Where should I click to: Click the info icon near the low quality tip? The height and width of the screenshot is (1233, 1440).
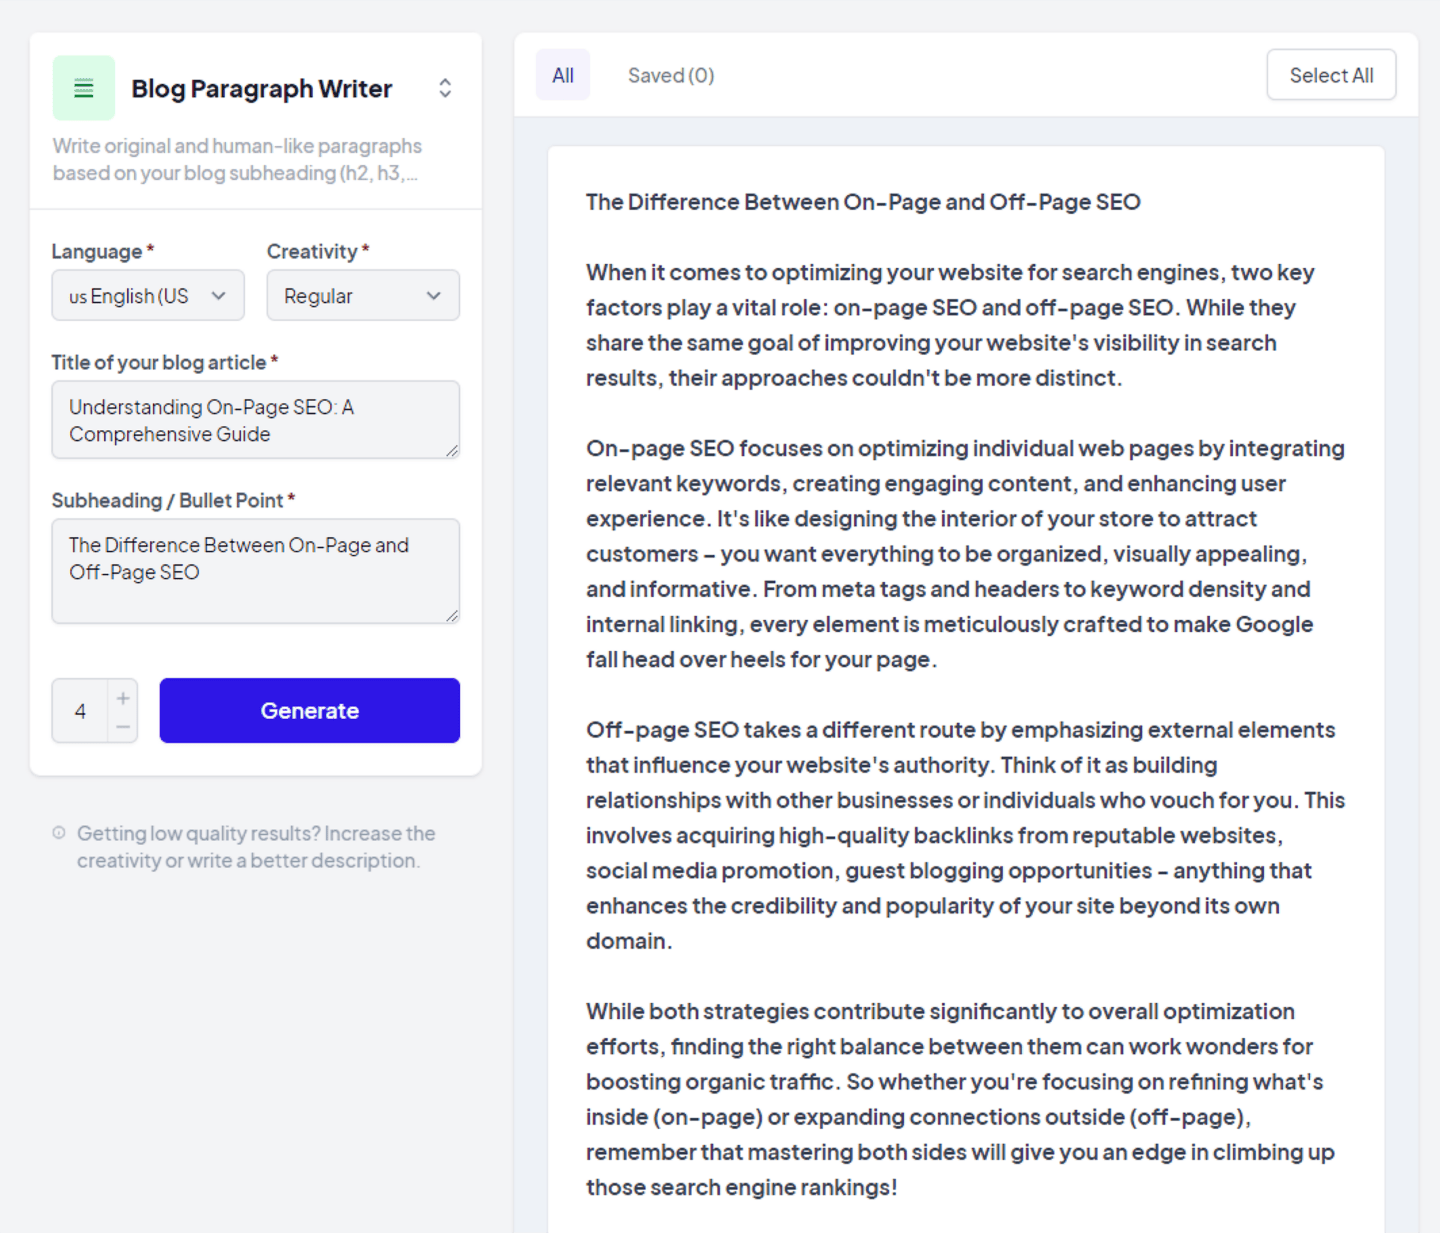(59, 832)
